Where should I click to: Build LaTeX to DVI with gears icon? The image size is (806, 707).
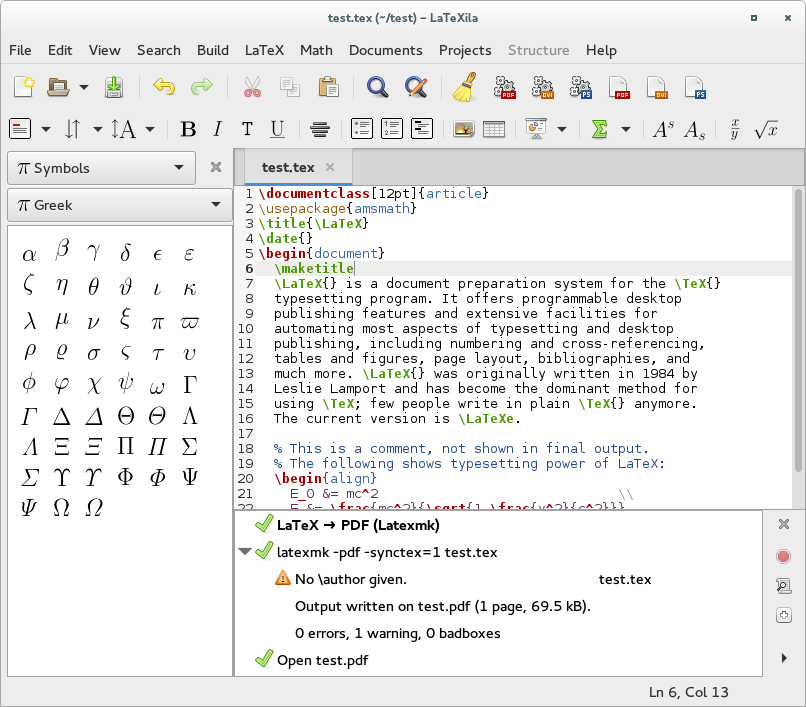542,87
